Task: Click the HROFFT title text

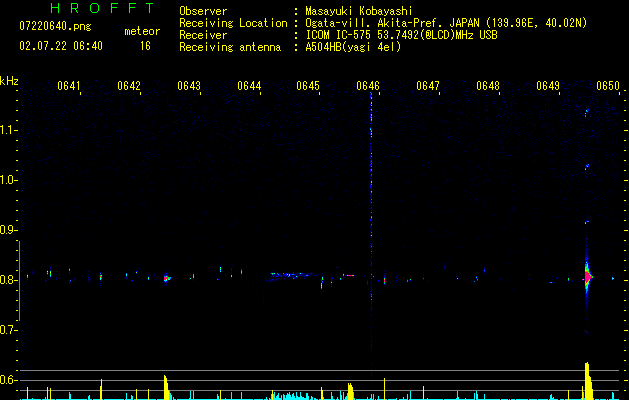Action: click(x=102, y=8)
